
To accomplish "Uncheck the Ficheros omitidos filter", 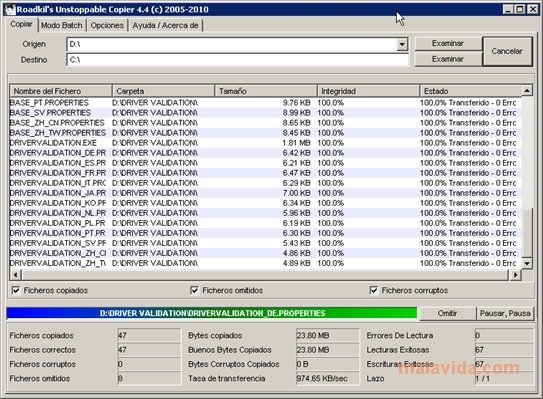I will (x=194, y=290).
